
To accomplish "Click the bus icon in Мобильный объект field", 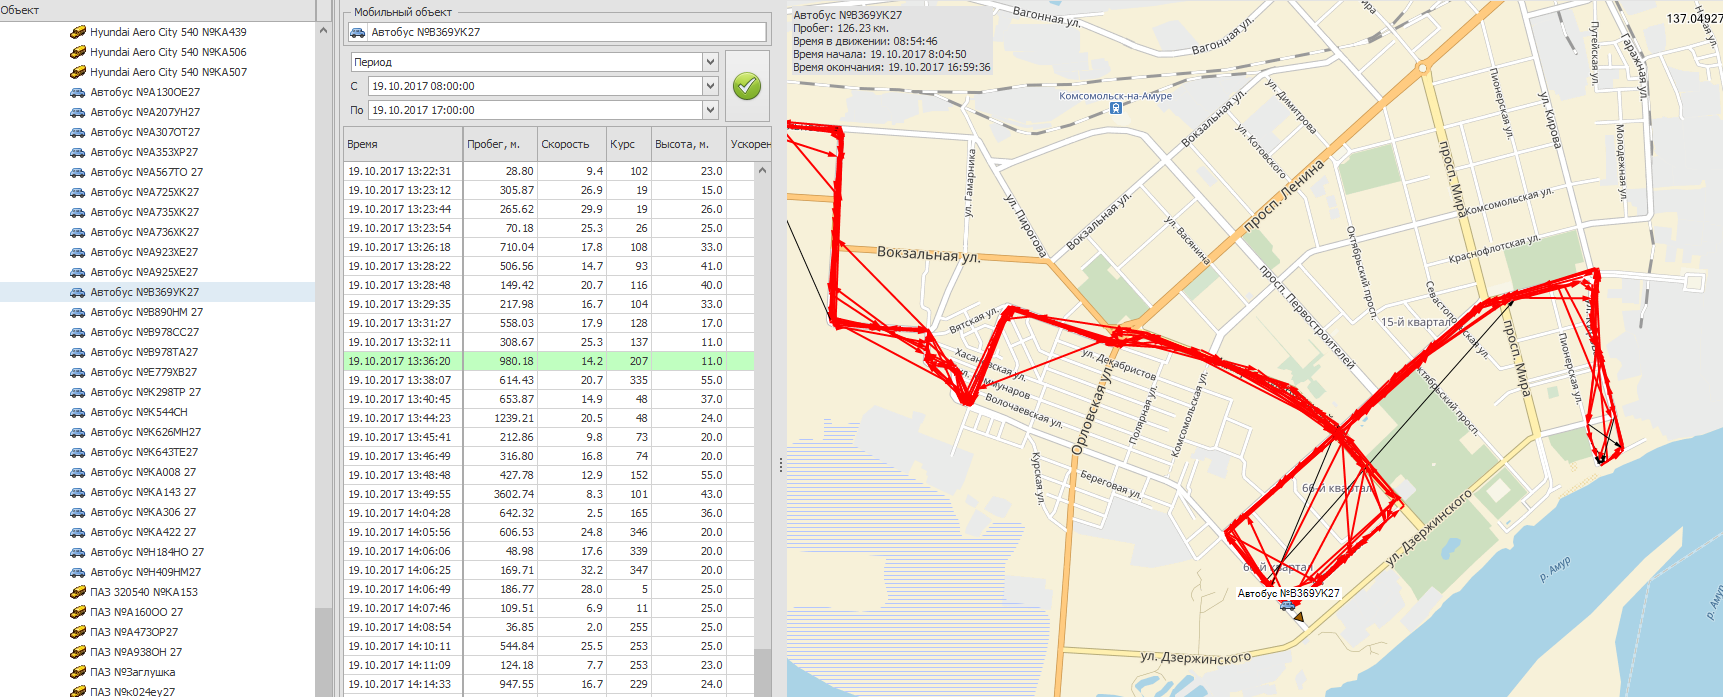I will pos(357,32).
